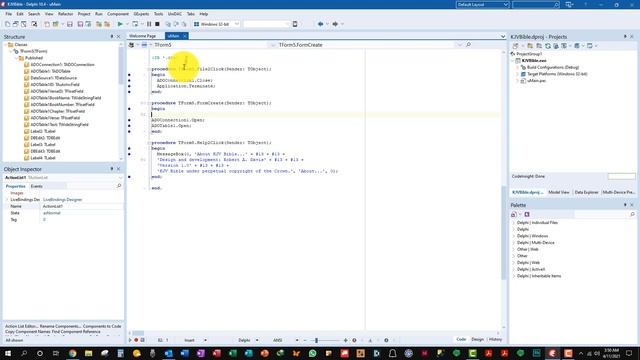This screenshot has width=640, height=360.
Task: Click the editor horizontal scrollbar thumb
Action: click(138, 333)
